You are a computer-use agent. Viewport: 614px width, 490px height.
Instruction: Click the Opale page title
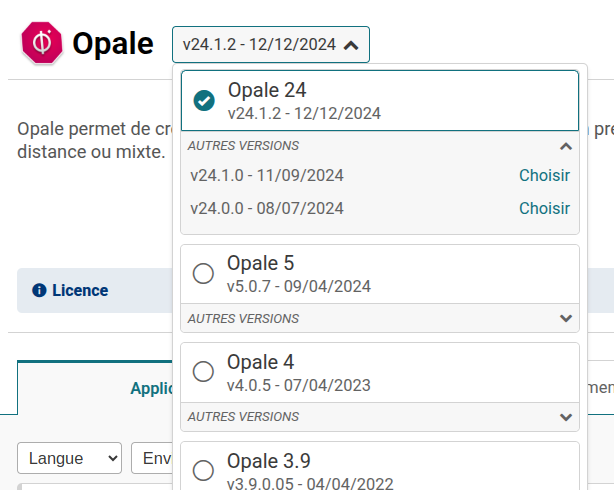[113, 43]
